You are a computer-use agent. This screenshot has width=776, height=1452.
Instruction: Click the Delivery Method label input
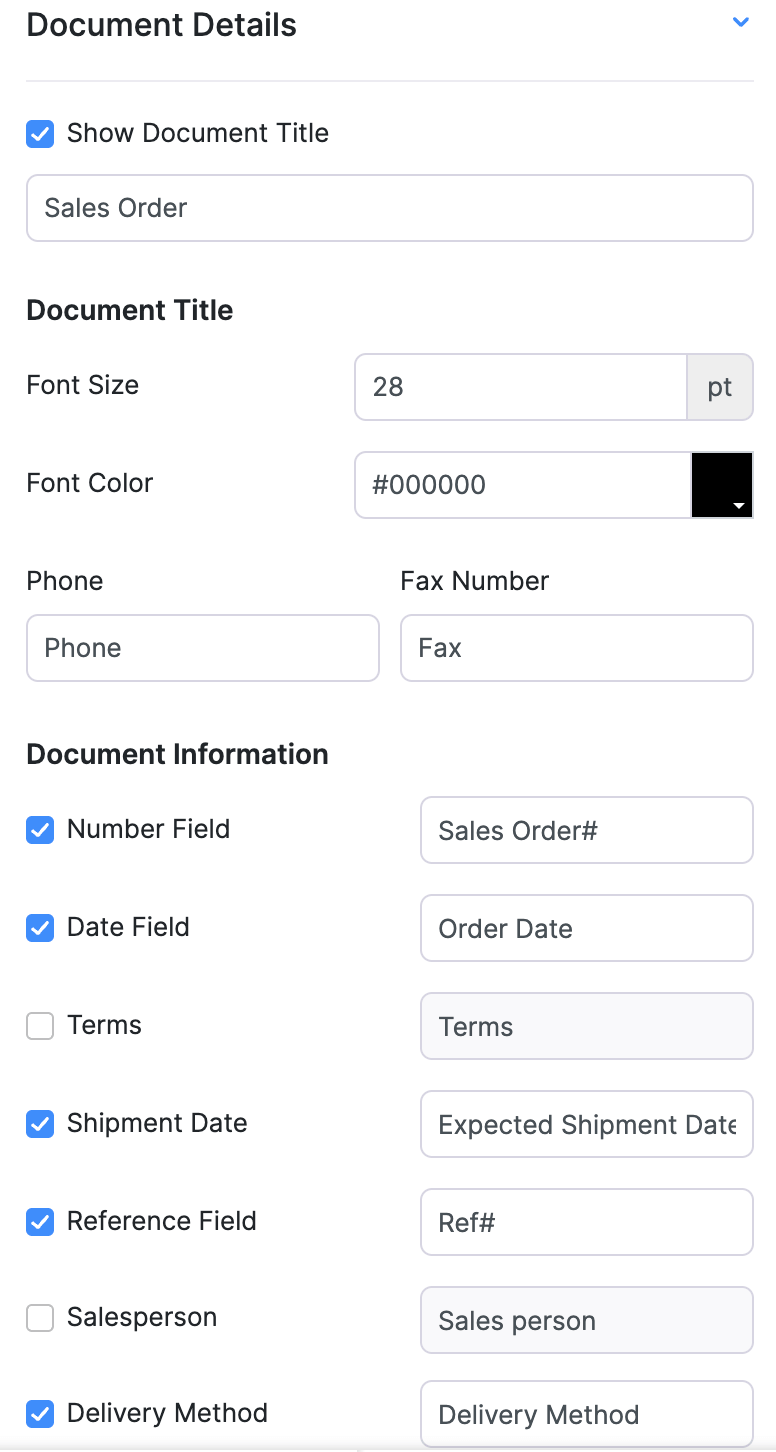point(586,1414)
